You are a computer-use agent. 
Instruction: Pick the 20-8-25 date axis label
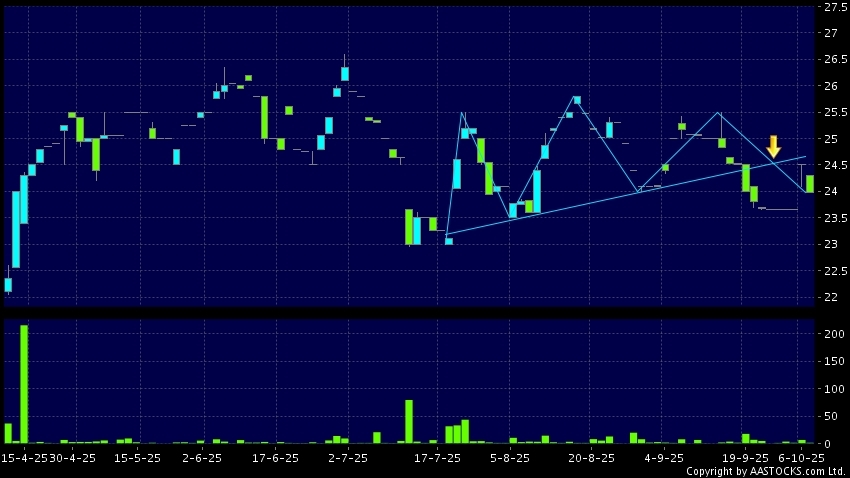point(590,458)
